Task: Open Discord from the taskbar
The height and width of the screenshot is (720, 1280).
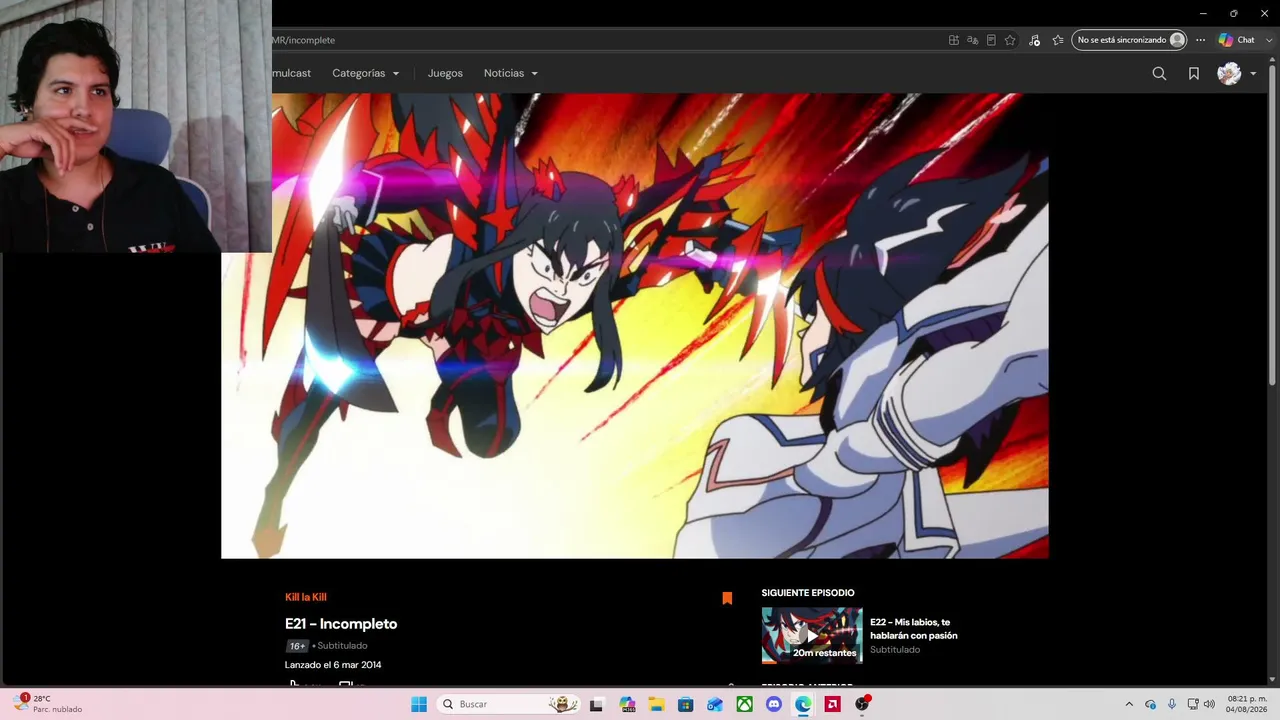Action: coord(773,704)
